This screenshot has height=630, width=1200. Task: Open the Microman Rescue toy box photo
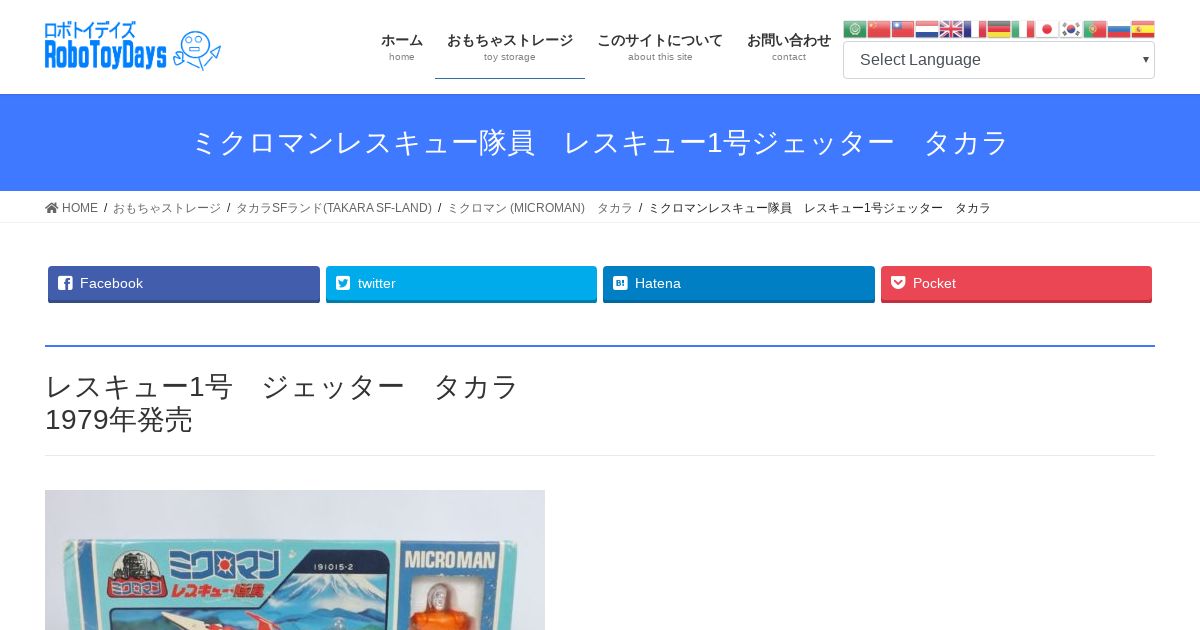tap(295, 560)
